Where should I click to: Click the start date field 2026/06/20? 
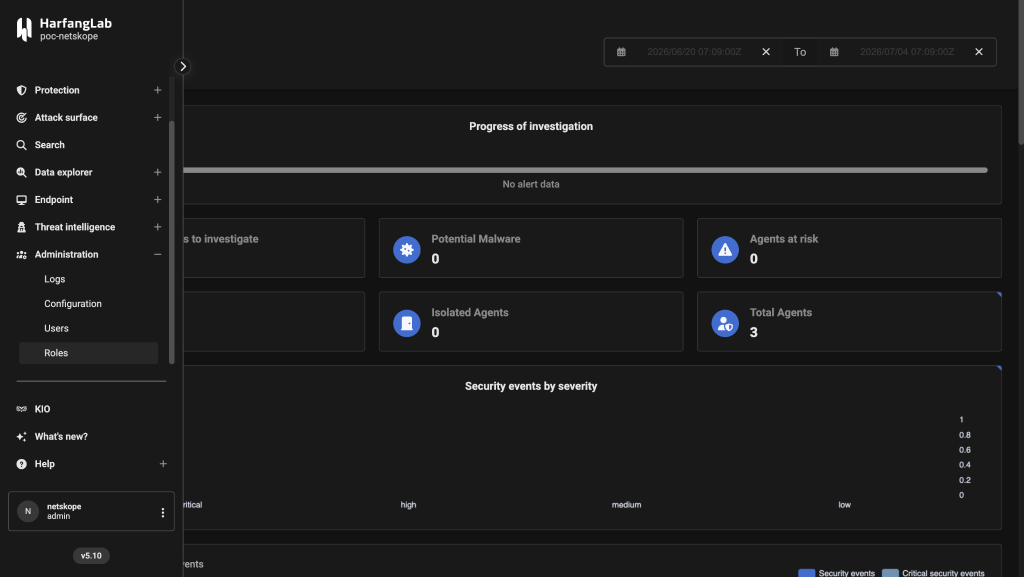click(x=694, y=52)
